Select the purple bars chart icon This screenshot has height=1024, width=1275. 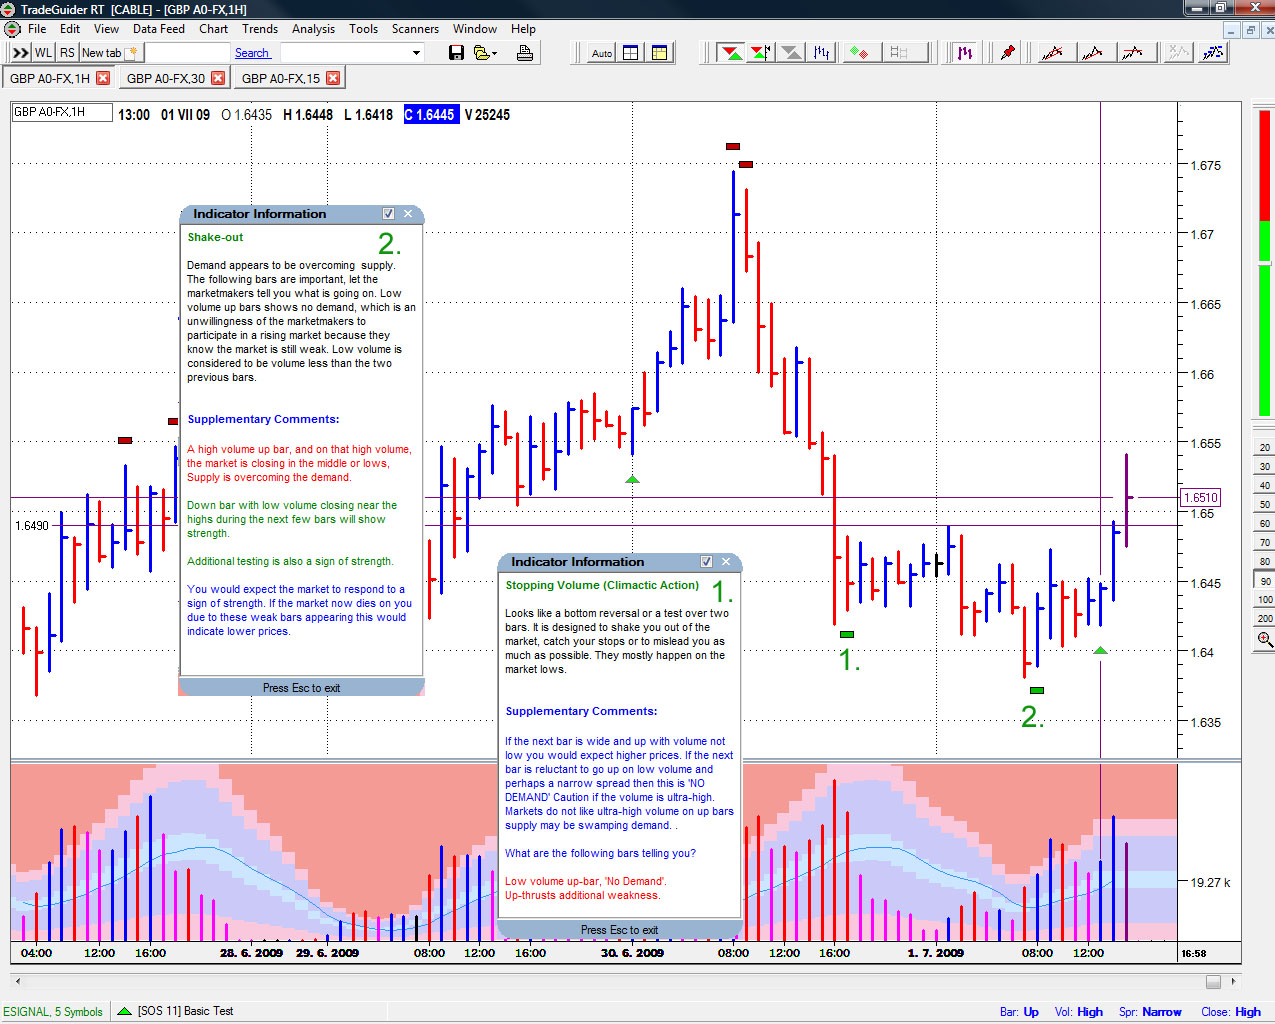(965, 53)
